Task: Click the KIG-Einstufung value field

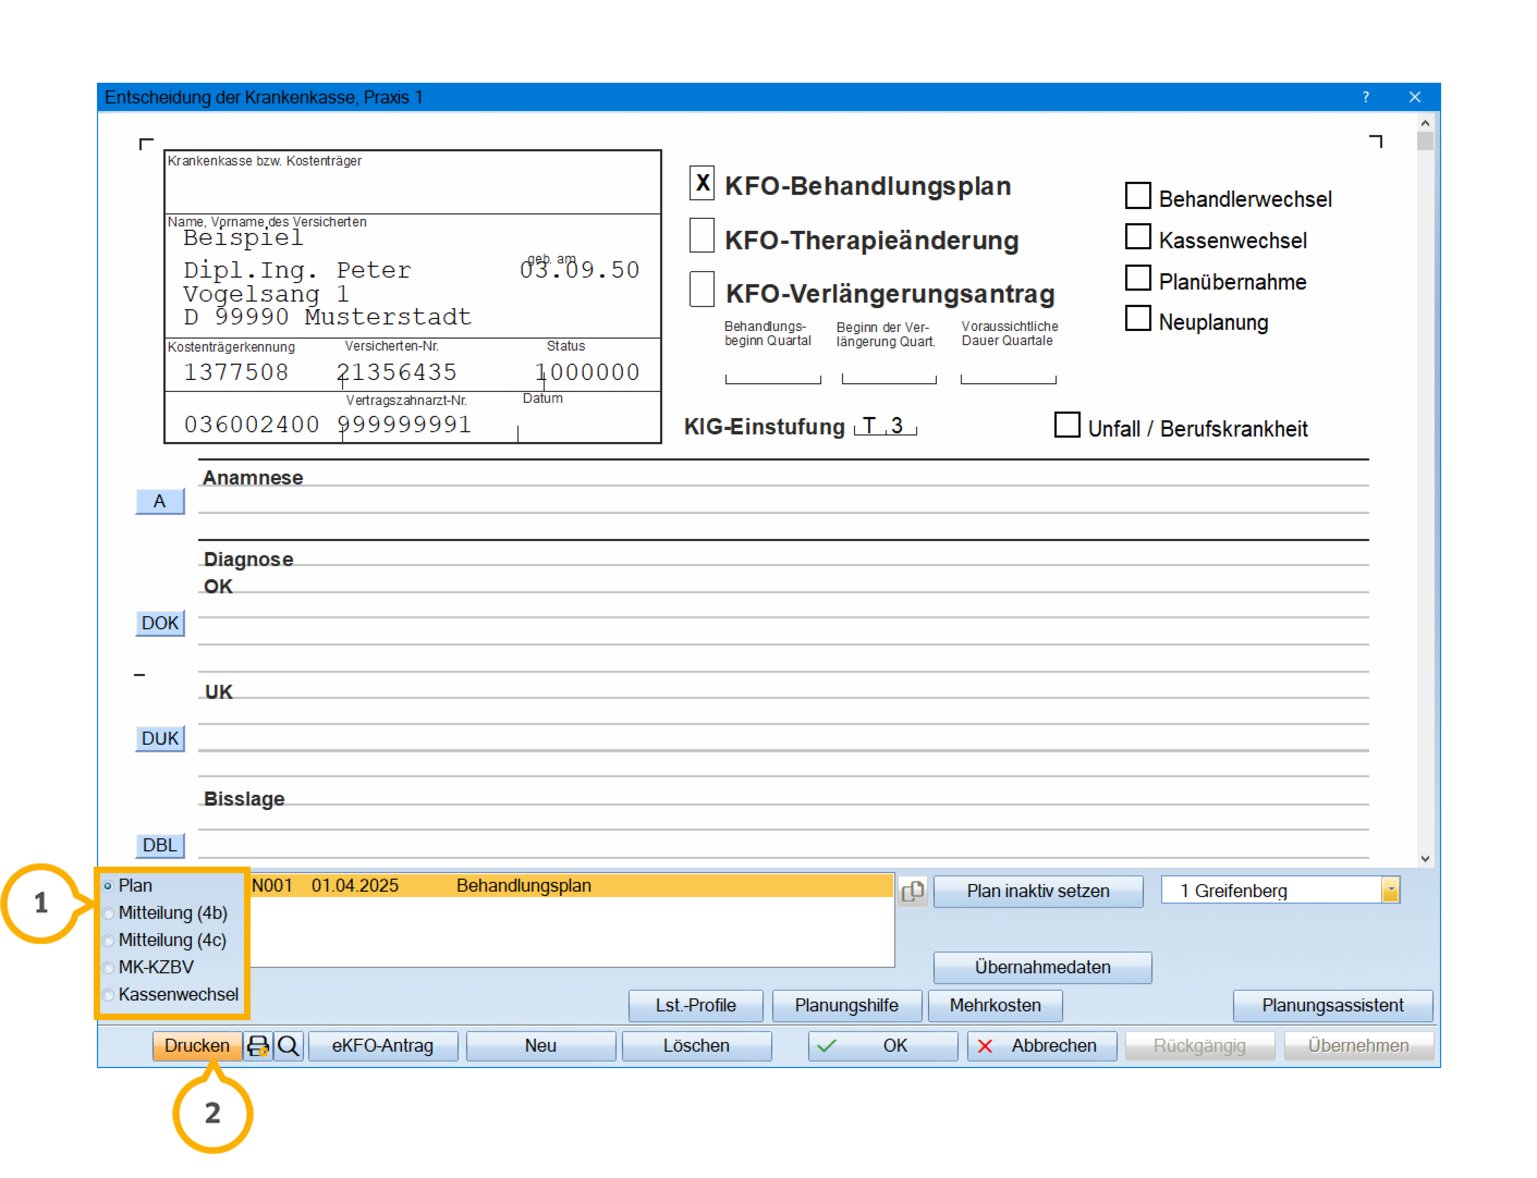Action: click(885, 426)
